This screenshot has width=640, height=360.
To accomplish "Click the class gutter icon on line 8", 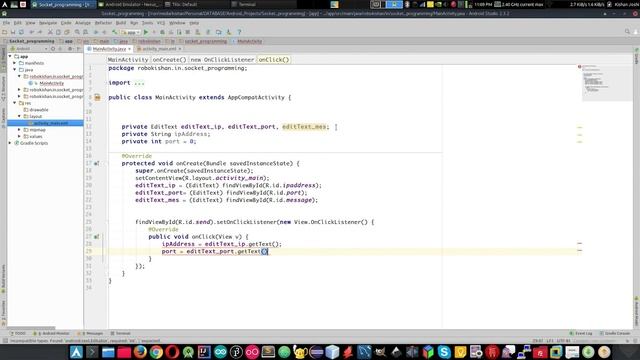I will (x=97, y=98).
